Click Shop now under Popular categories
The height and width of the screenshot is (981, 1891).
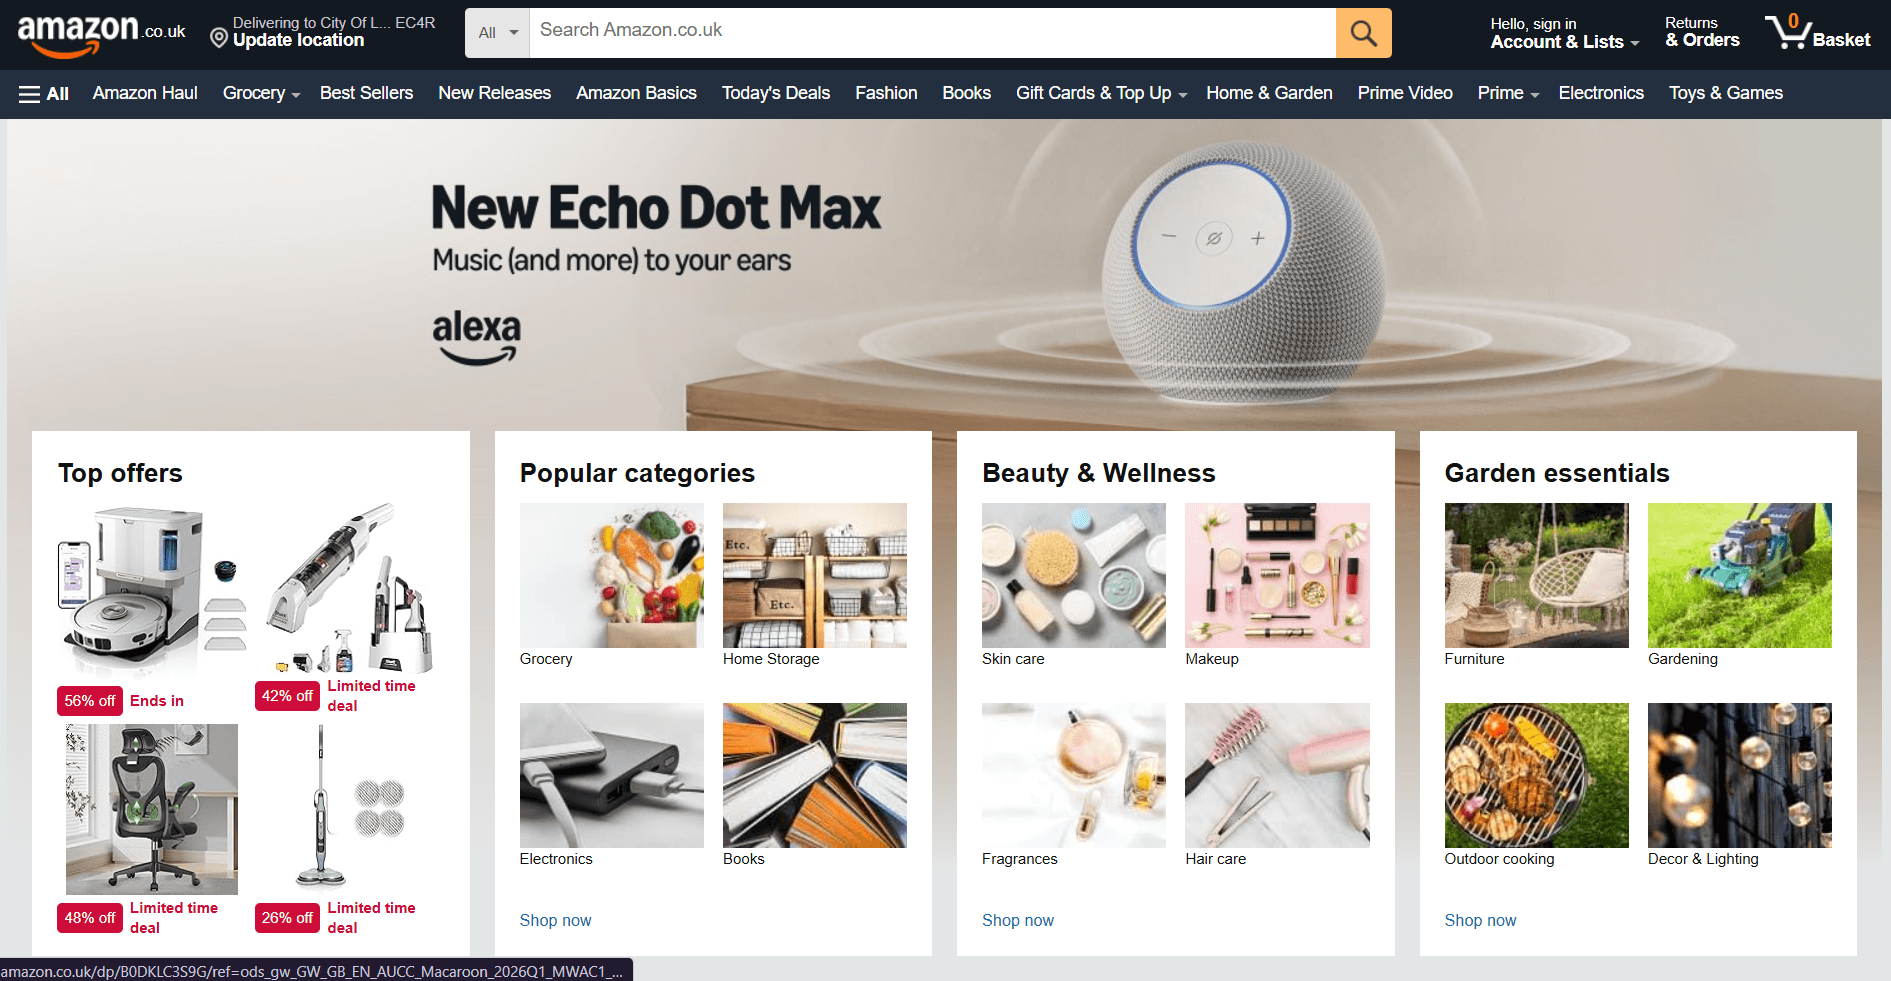pyautogui.click(x=555, y=920)
